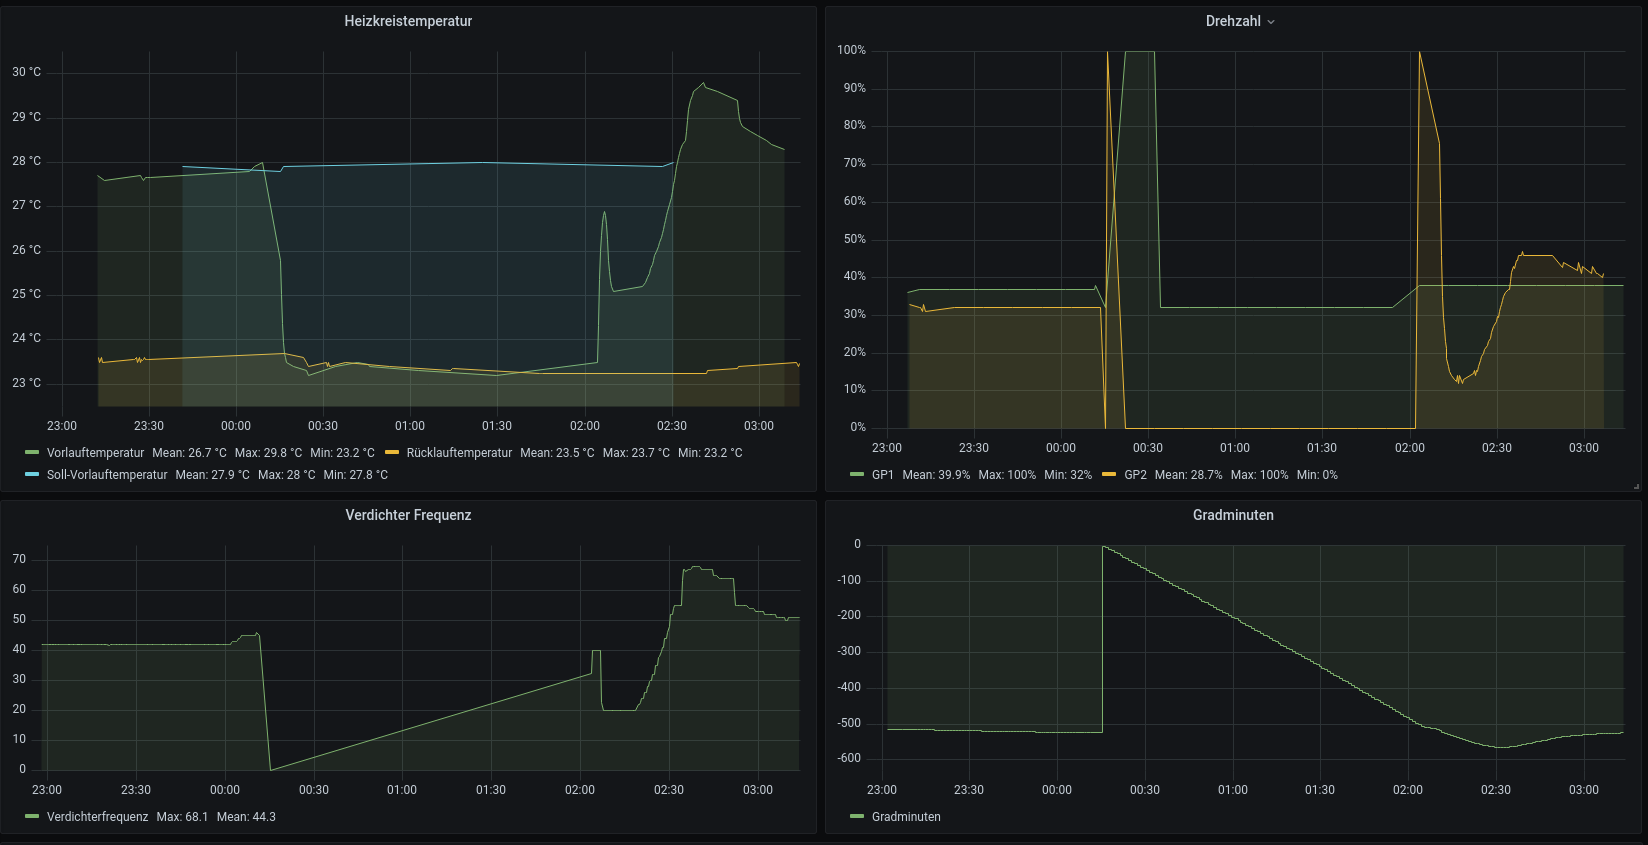The width and height of the screenshot is (1648, 845).
Task: Toggle the Rücklauftemperatur series label
Action: coord(459,453)
